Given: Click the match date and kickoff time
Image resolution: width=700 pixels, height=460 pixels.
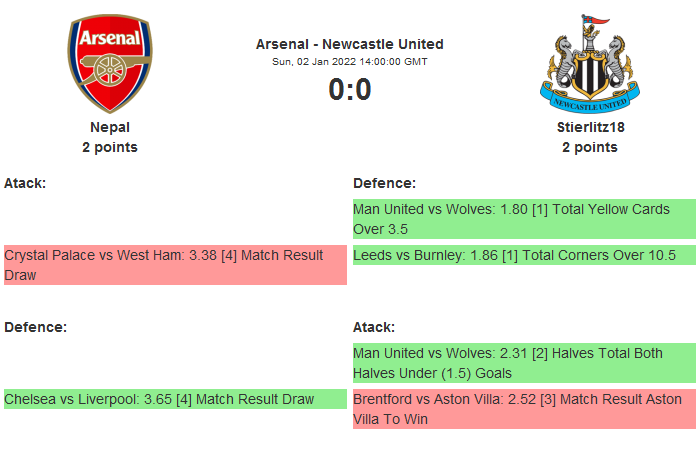Looking at the screenshot, I should click(349, 62).
